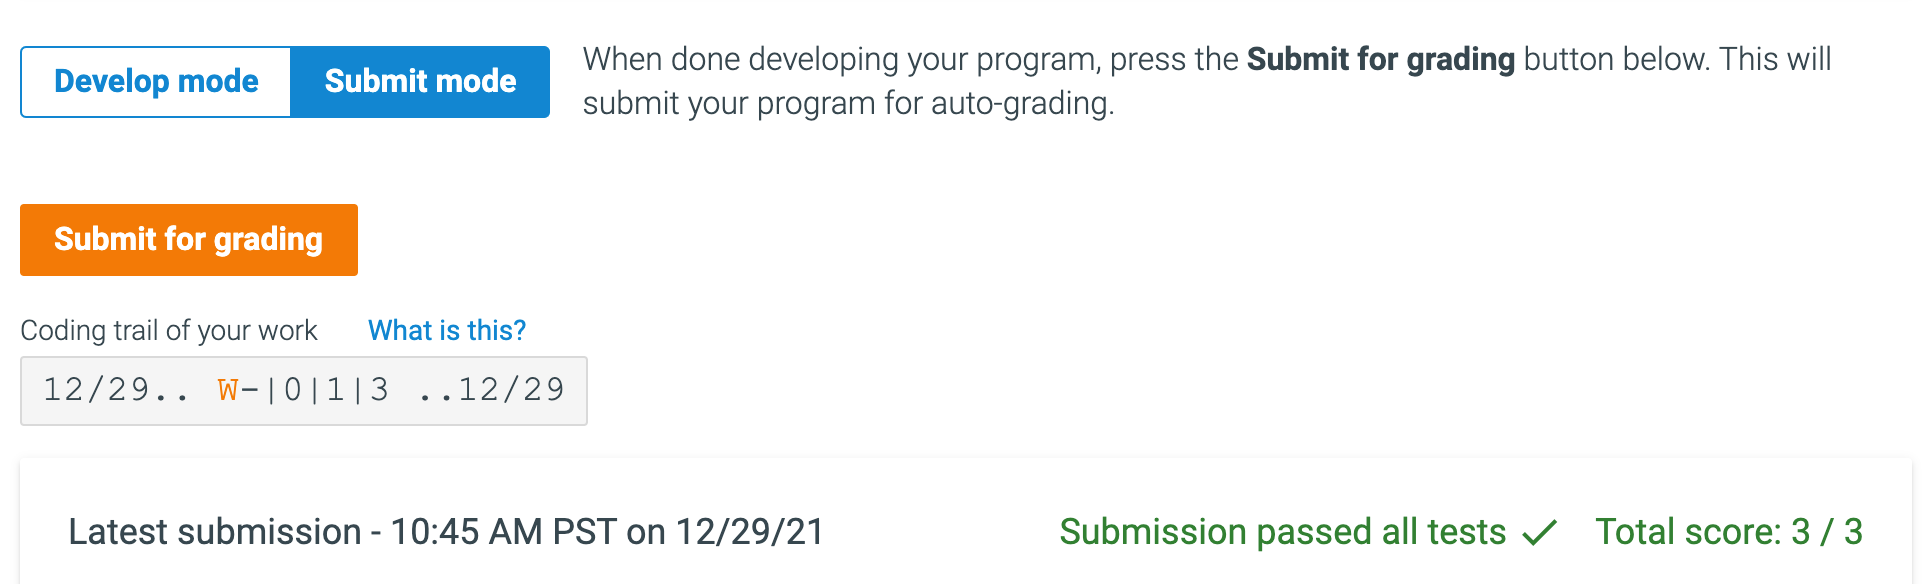Click bold "Submit for grading" in instructions
1930x584 pixels.
[1380, 59]
